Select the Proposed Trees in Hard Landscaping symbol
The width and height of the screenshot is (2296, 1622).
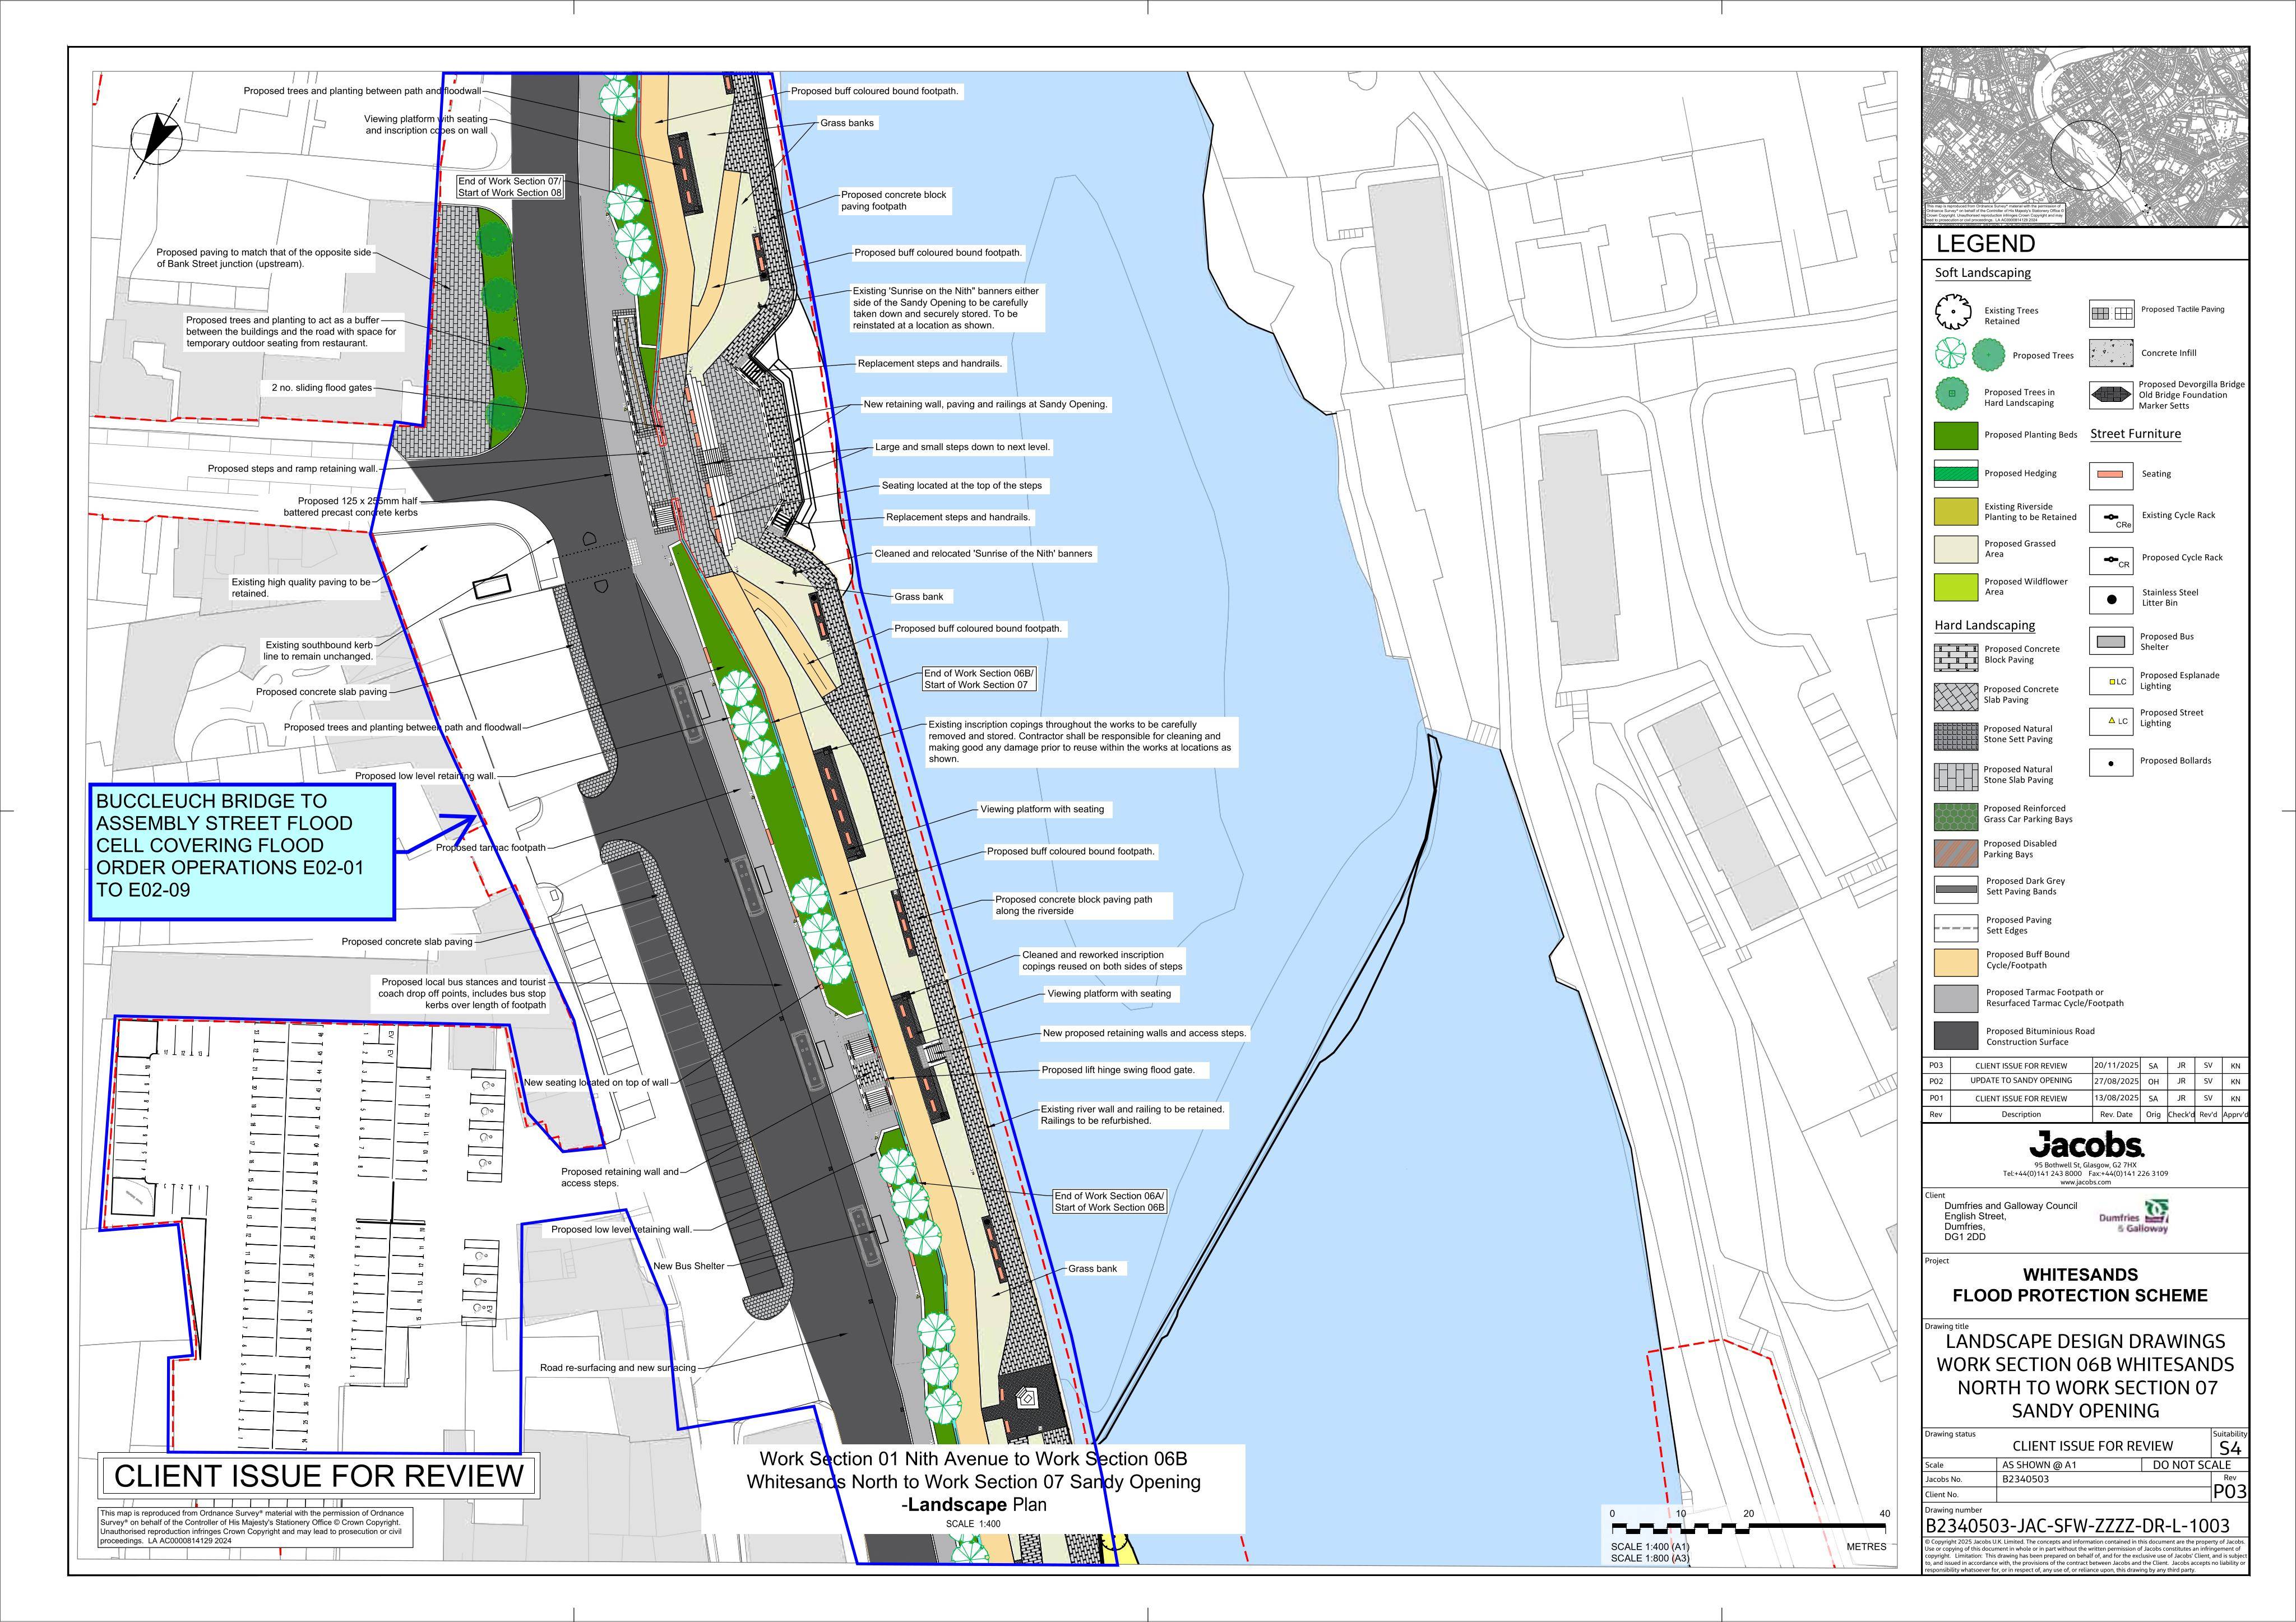[1951, 395]
